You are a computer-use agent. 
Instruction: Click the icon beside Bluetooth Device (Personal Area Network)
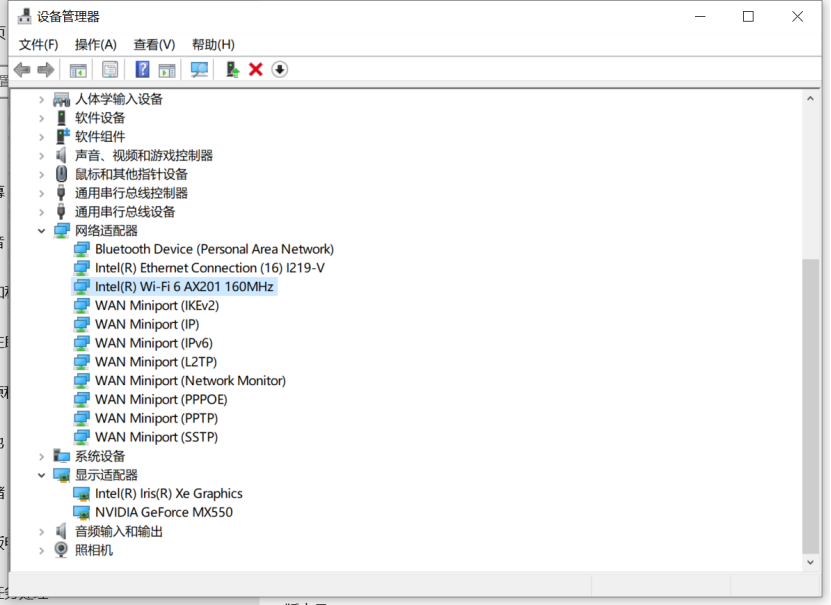point(82,249)
